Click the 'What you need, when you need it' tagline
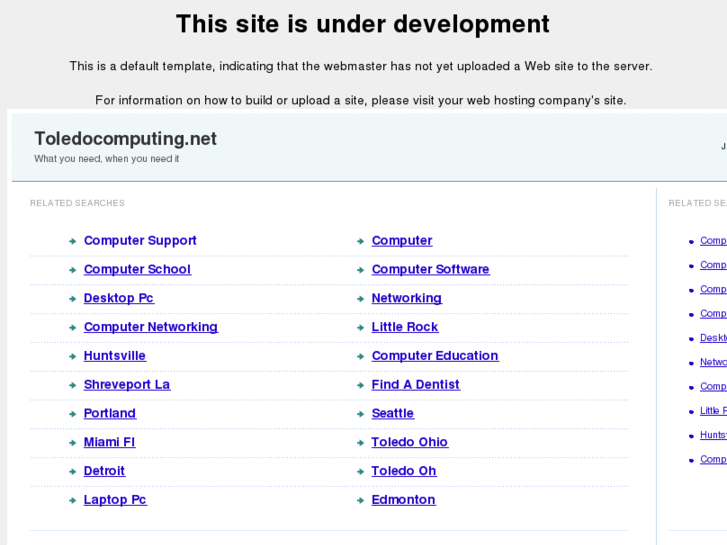This screenshot has width=727, height=545. click(107, 159)
